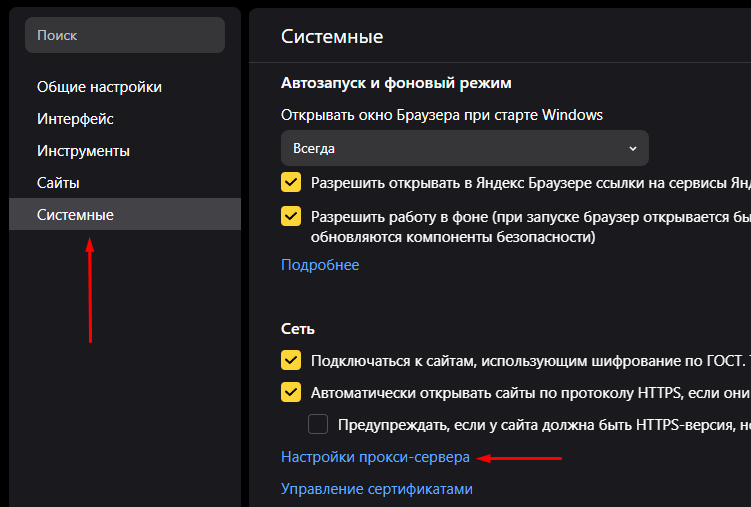
Task: Open Общие настройки section
Action: click(99, 87)
